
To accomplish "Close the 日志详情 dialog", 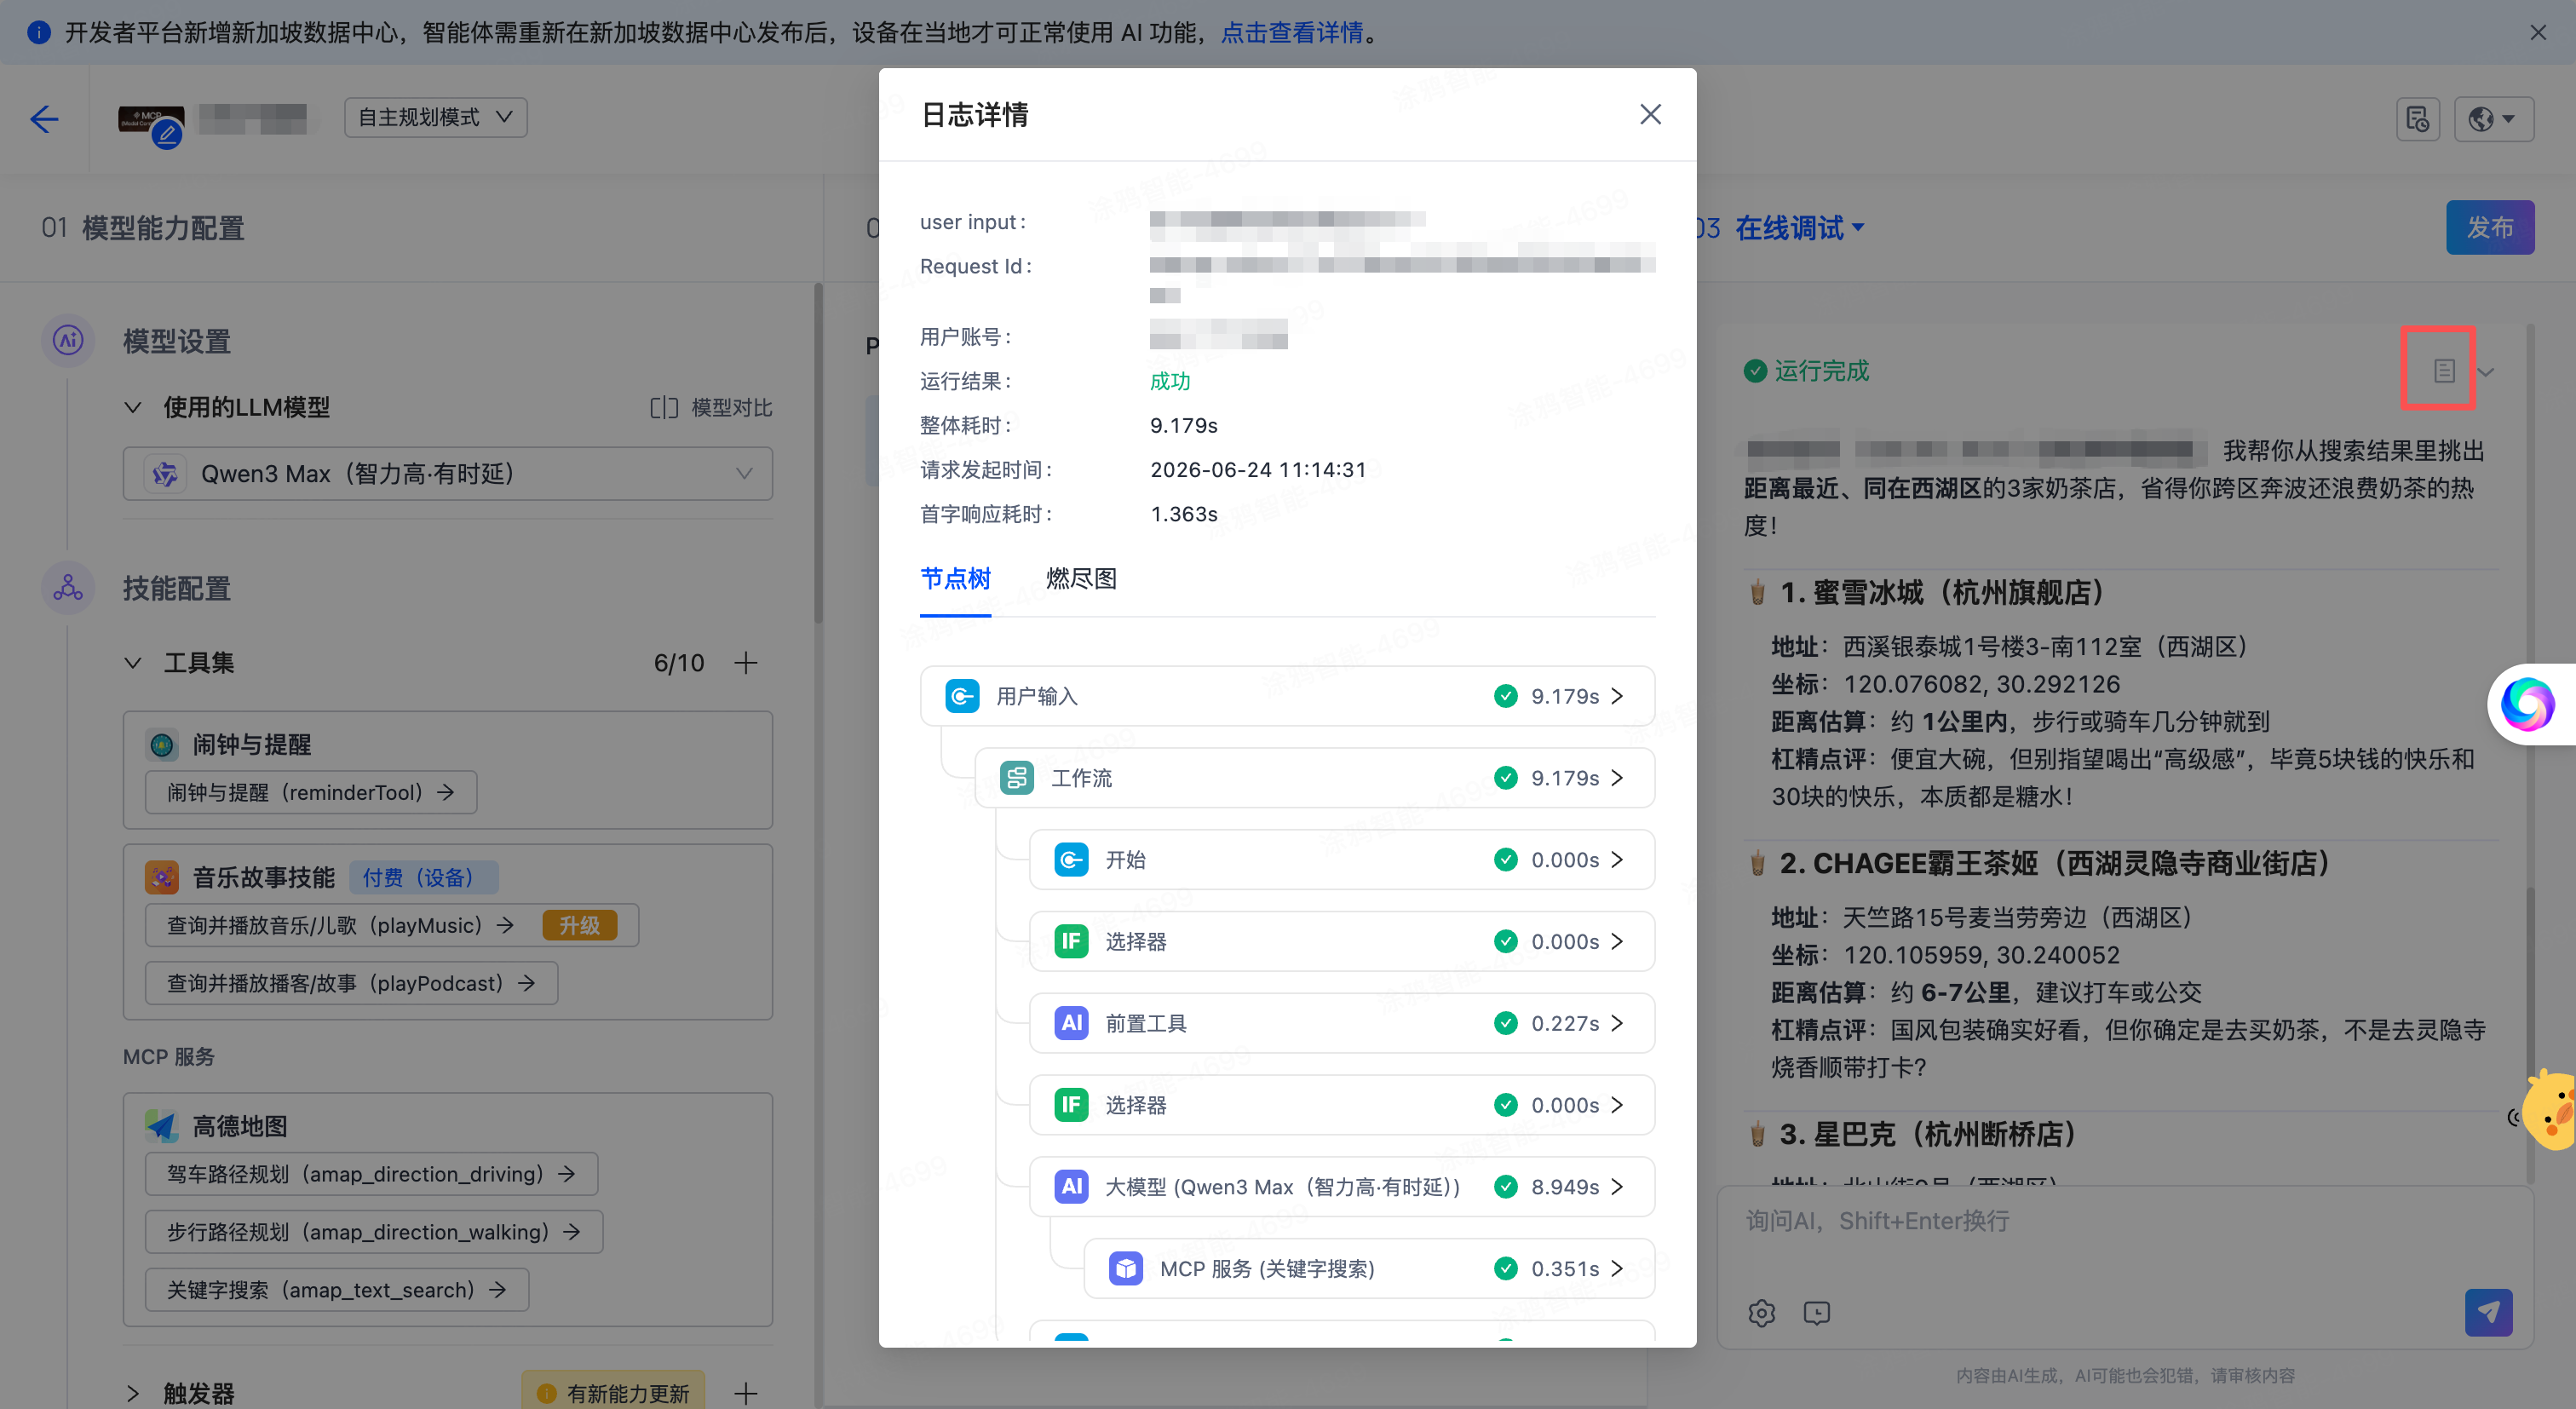I will 1650,115.
